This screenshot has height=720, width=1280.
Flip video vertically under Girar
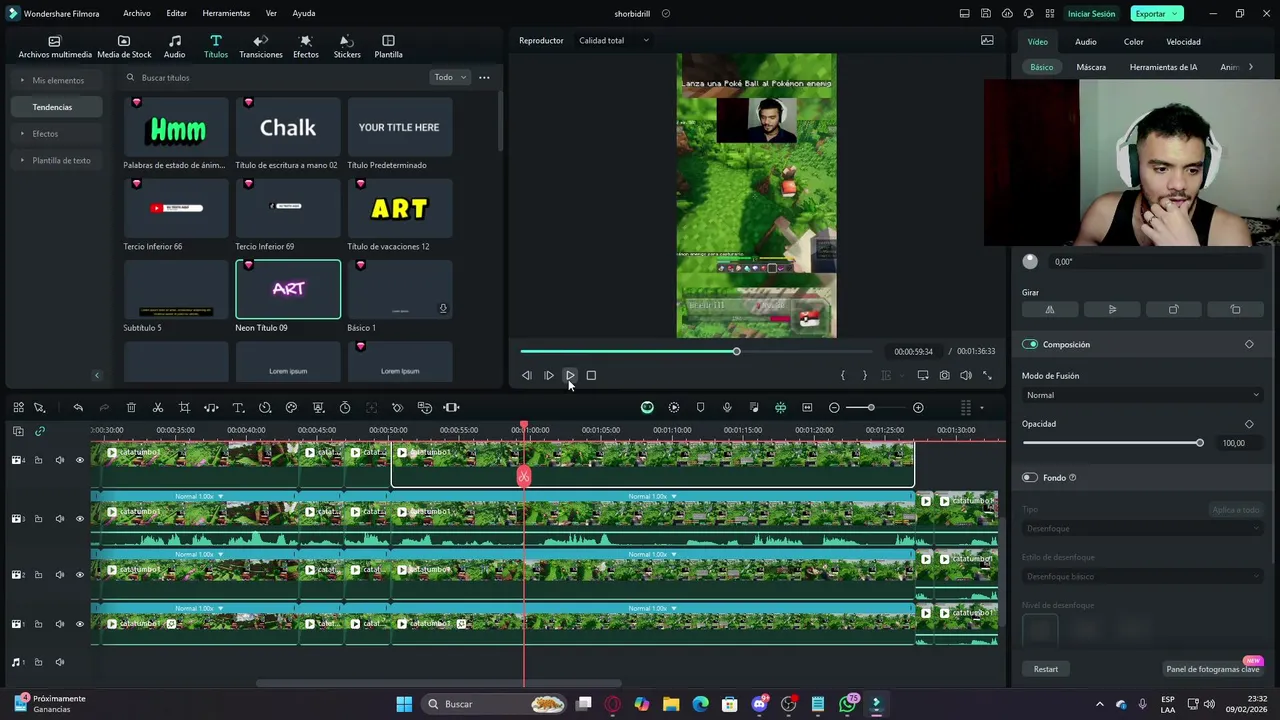coord(1112,309)
